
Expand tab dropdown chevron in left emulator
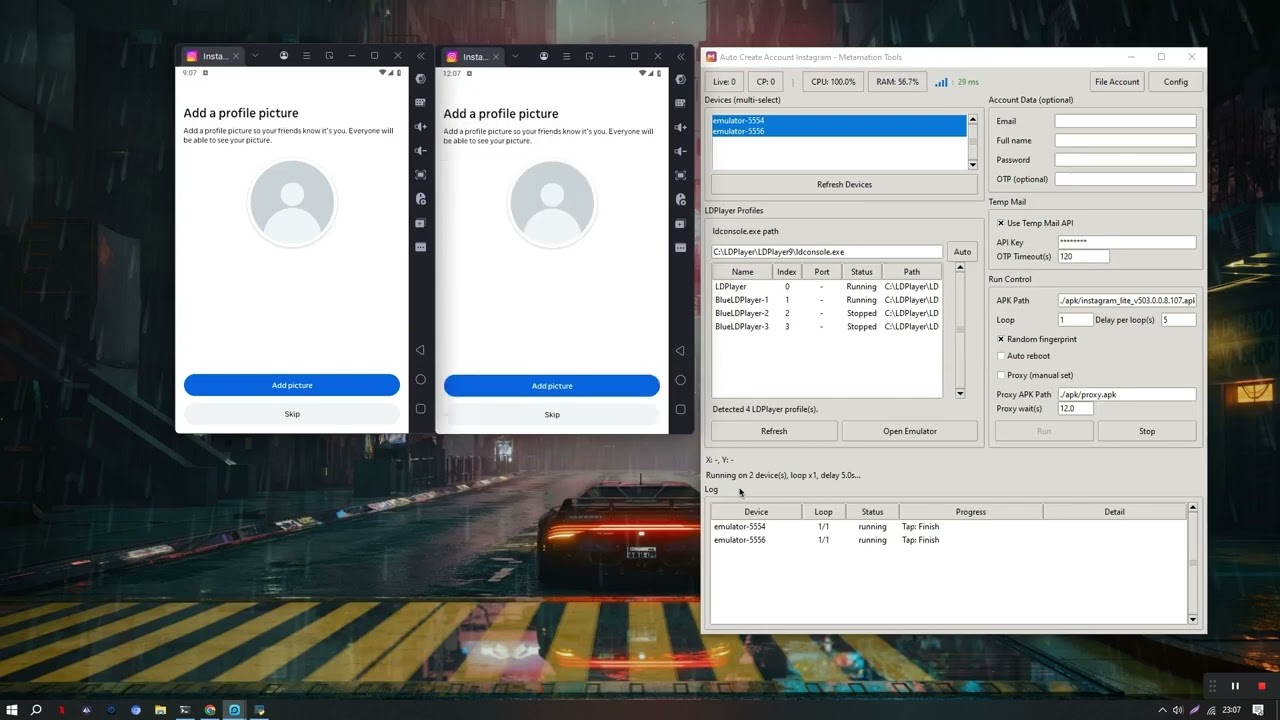pyautogui.click(x=255, y=56)
